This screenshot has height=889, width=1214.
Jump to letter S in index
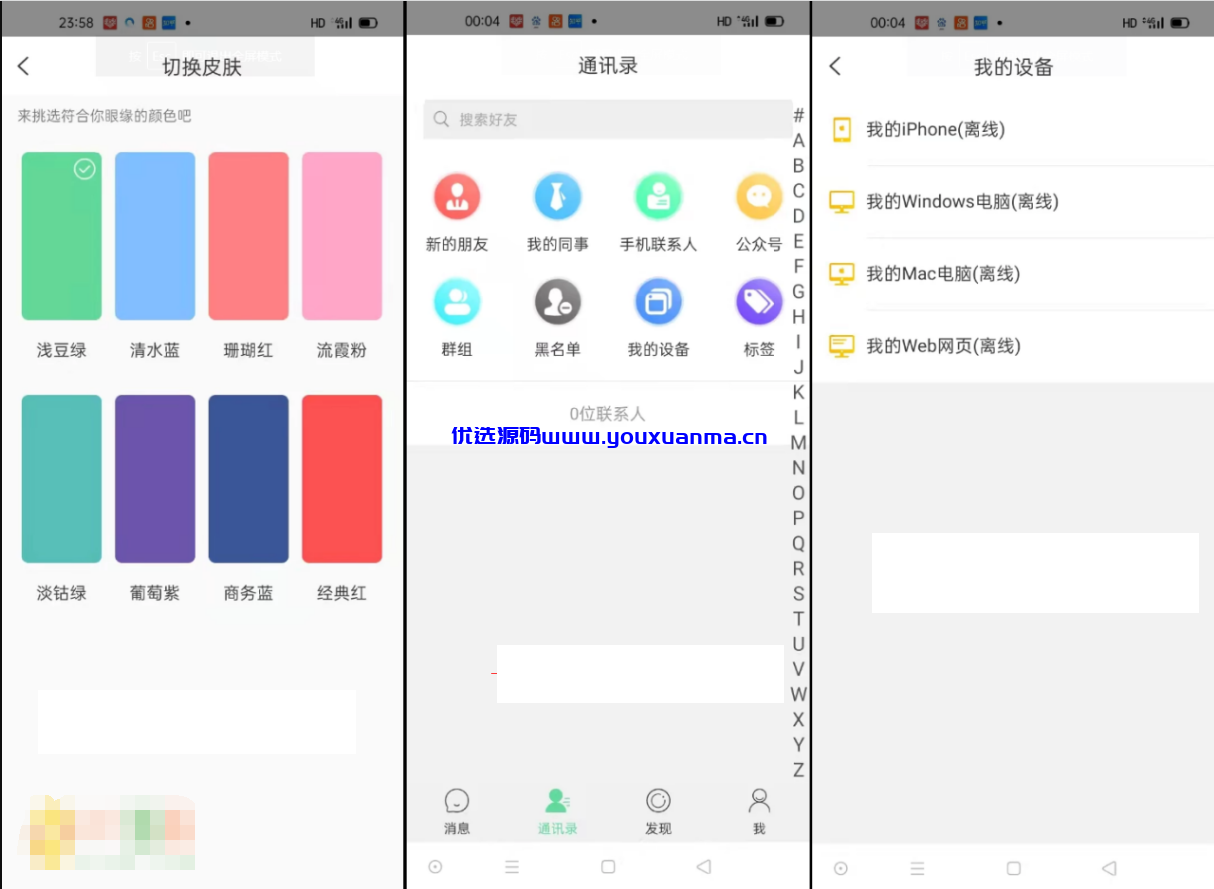click(798, 594)
